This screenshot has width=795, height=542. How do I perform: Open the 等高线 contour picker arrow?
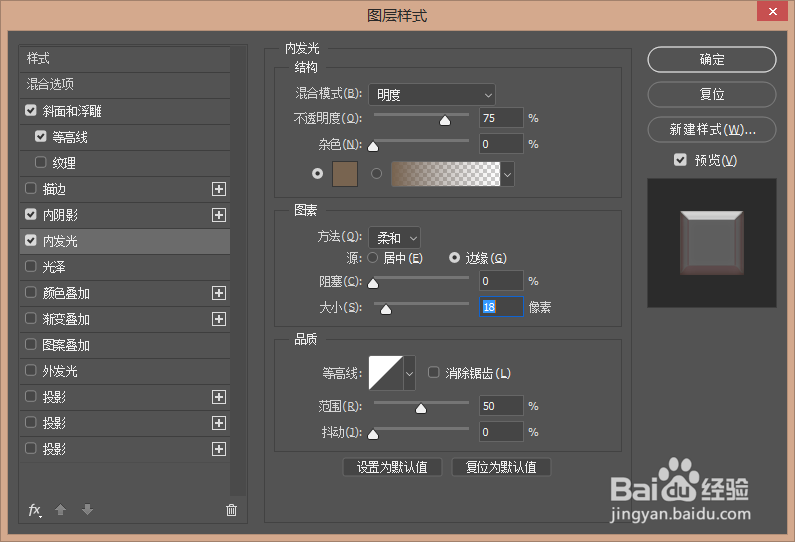tap(409, 373)
